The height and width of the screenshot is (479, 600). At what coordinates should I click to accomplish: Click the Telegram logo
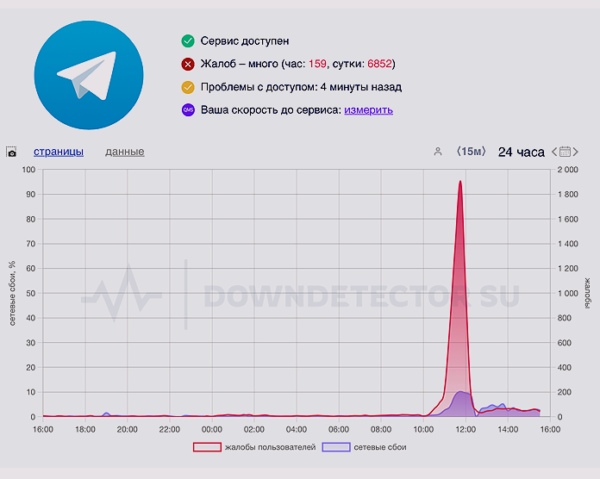pos(89,75)
